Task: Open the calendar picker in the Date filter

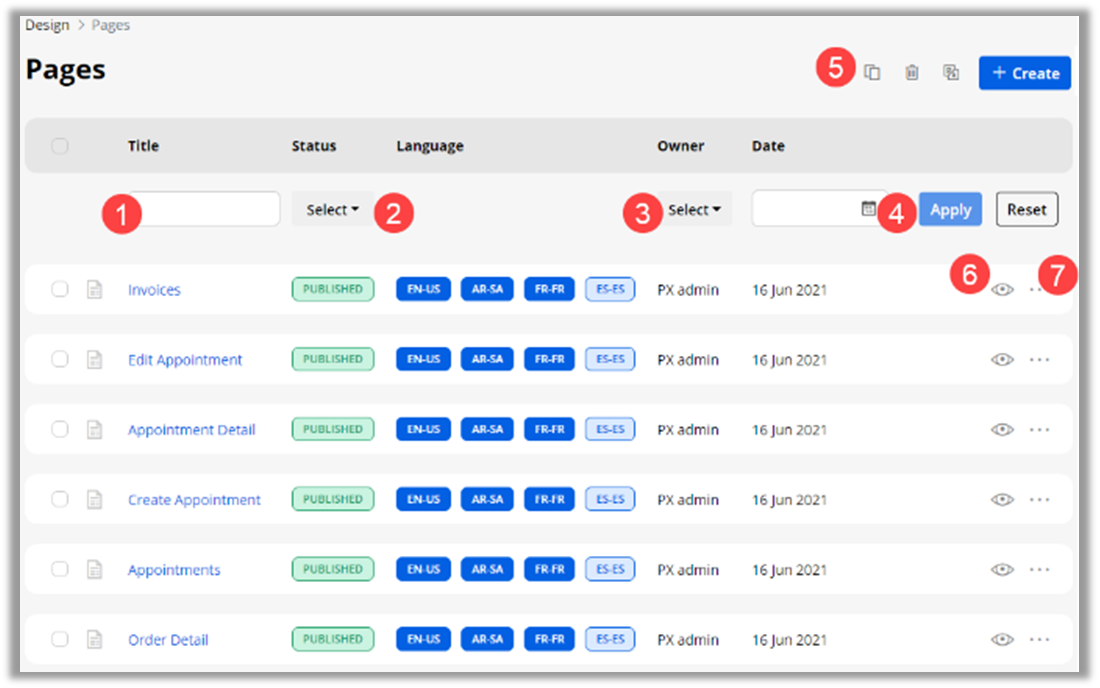Action: point(868,209)
